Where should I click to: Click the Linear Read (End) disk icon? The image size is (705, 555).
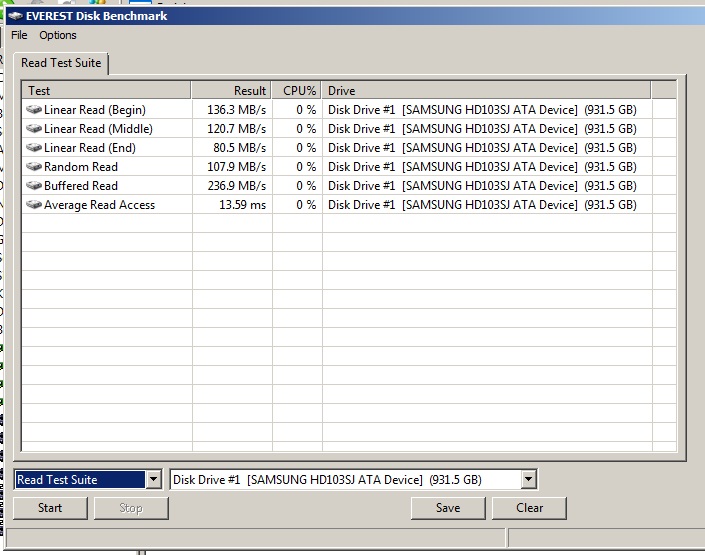(x=34, y=148)
